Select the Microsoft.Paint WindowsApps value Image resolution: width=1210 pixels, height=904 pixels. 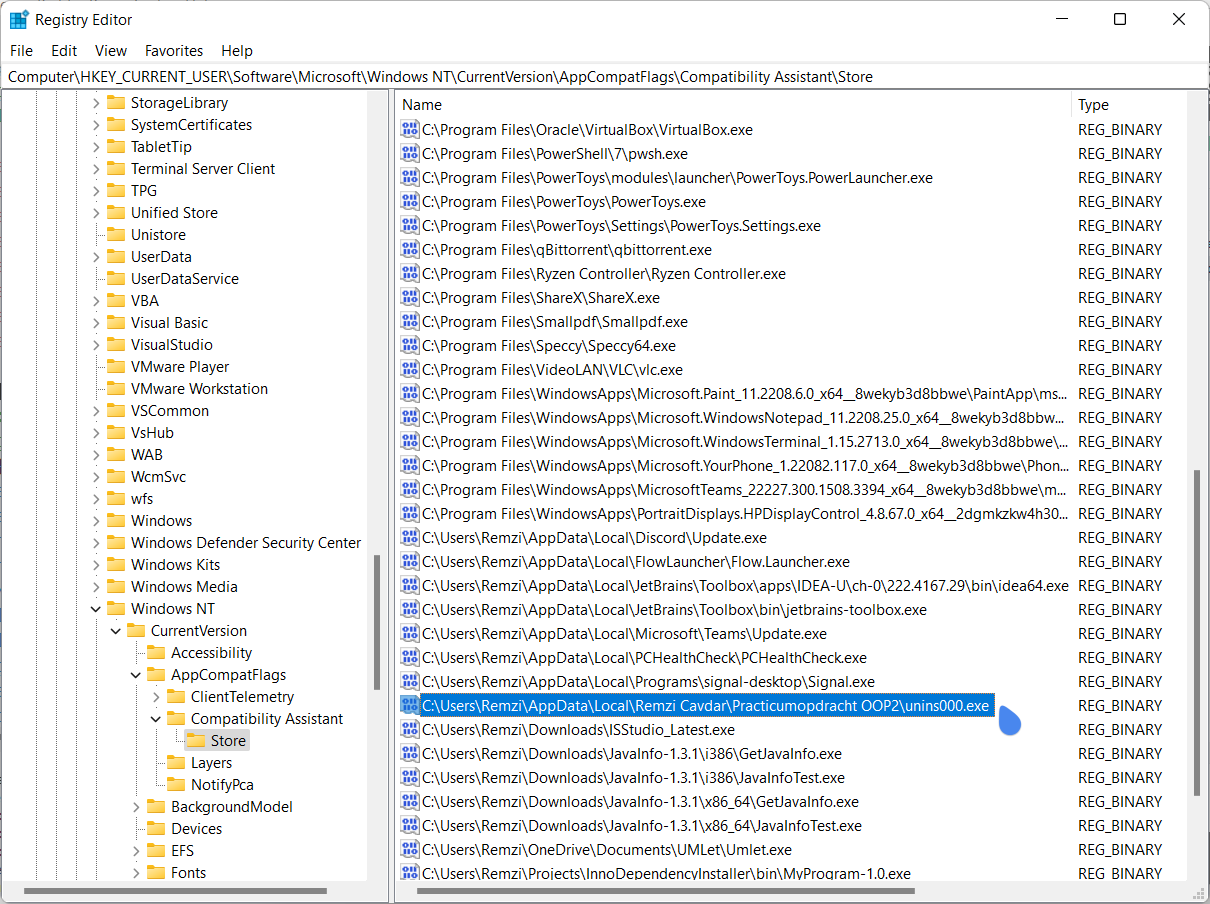[x=744, y=394]
